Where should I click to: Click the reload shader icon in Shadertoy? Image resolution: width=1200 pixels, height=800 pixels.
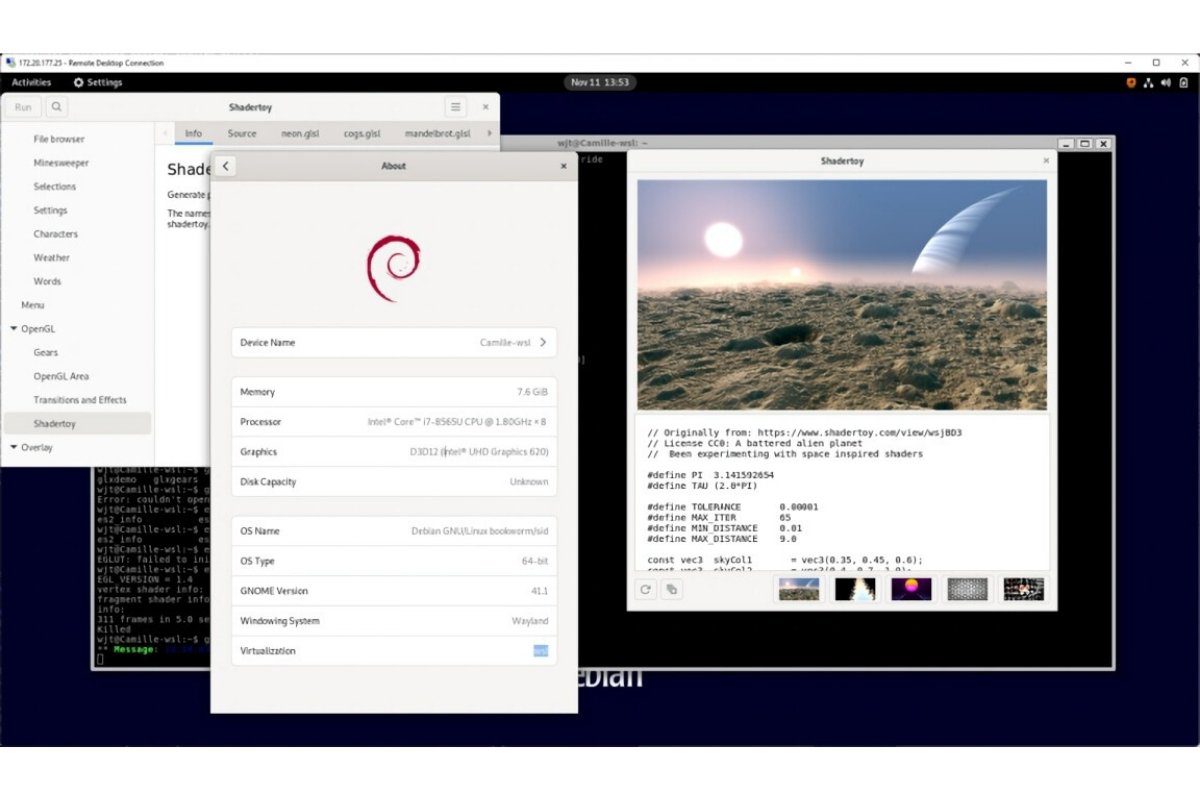pyautogui.click(x=646, y=589)
